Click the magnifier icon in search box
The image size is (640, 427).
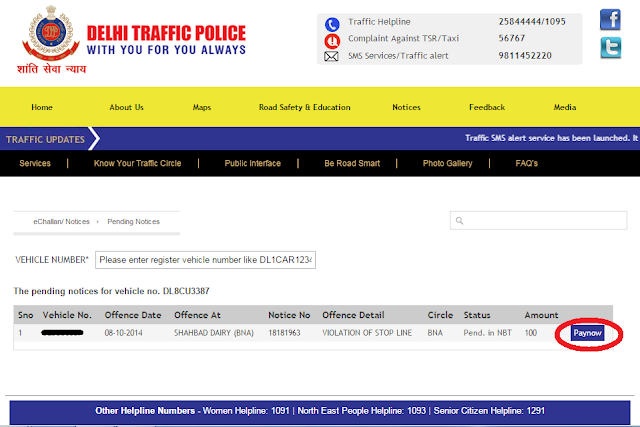click(460, 220)
